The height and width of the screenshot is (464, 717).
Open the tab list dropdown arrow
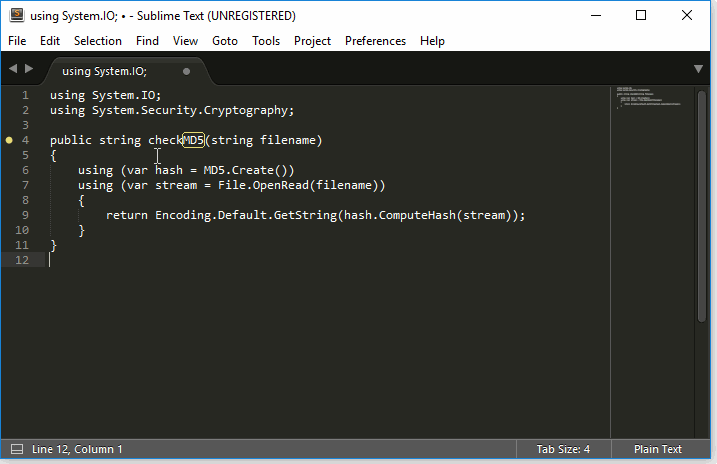698,69
